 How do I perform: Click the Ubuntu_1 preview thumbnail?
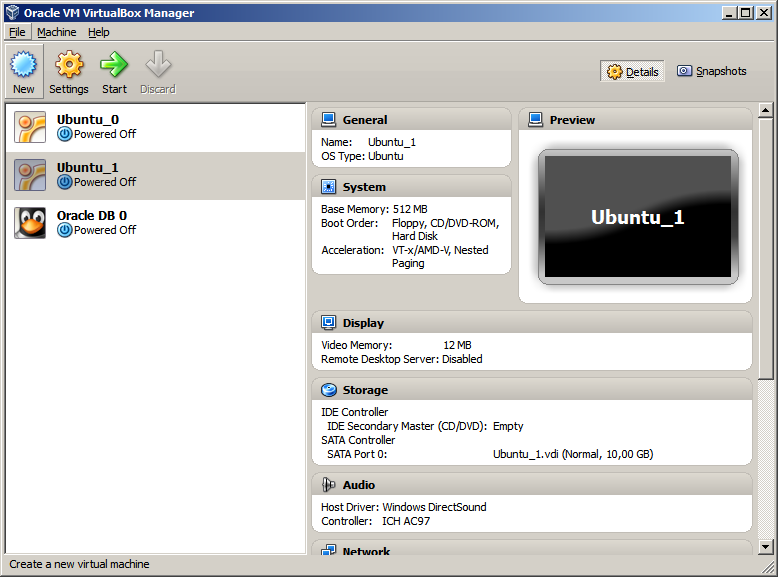pyautogui.click(x=638, y=217)
